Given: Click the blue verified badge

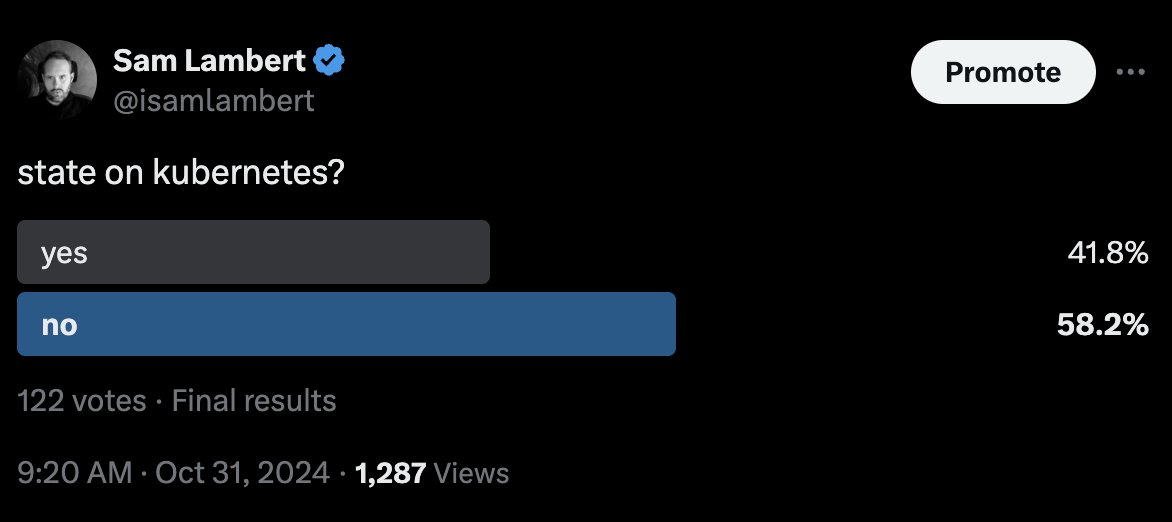Looking at the screenshot, I should click(330, 61).
